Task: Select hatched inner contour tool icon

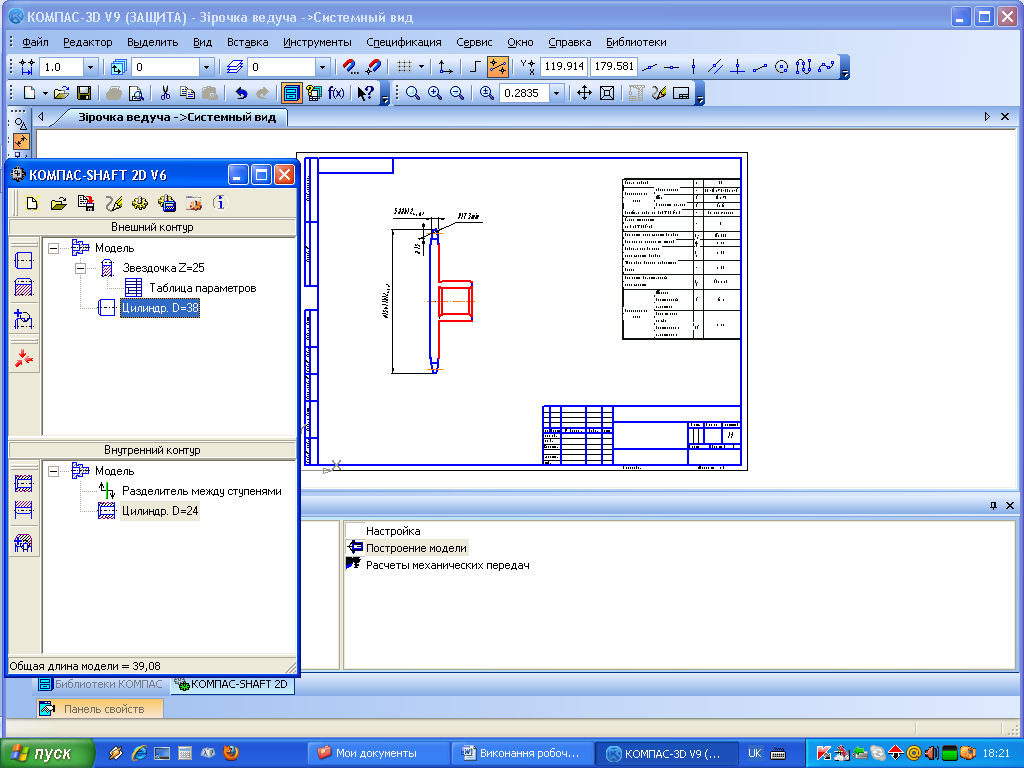Action: click(x=24, y=510)
